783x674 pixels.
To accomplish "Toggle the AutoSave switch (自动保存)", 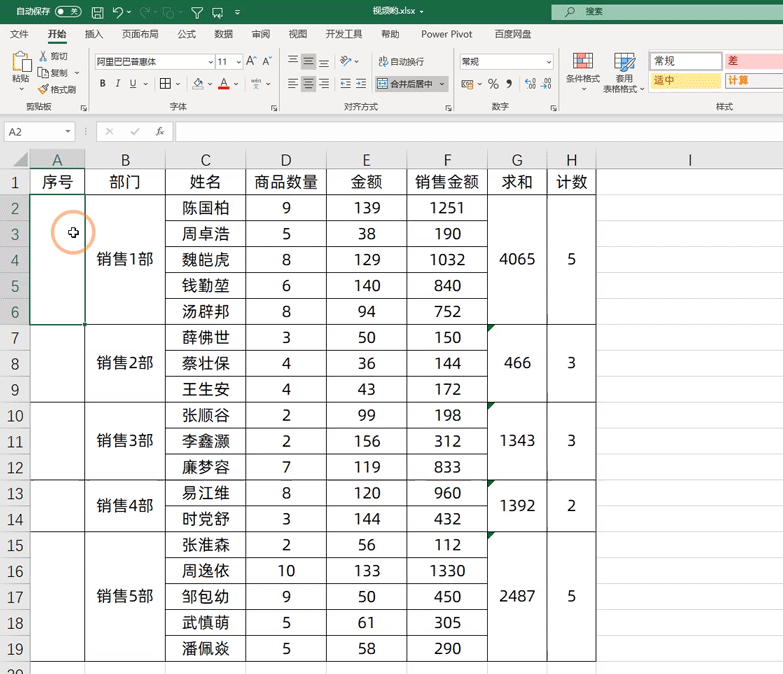I will coord(68,11).
